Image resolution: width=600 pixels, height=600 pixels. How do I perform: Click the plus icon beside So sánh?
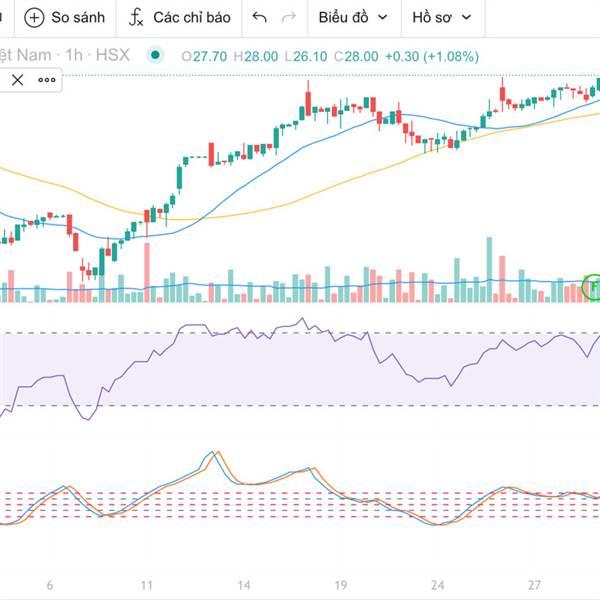tap(34, 18)
